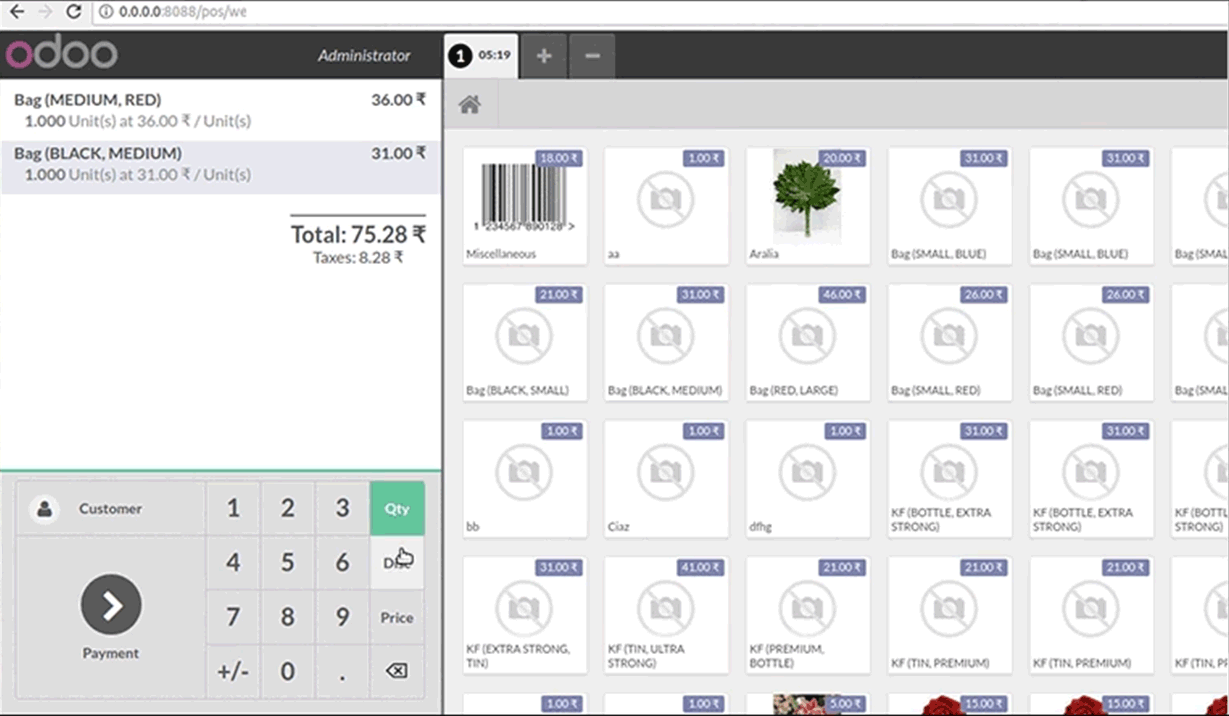Add product 'bb' to order
Screen dimensions: 1229x716
pos(525,479)
